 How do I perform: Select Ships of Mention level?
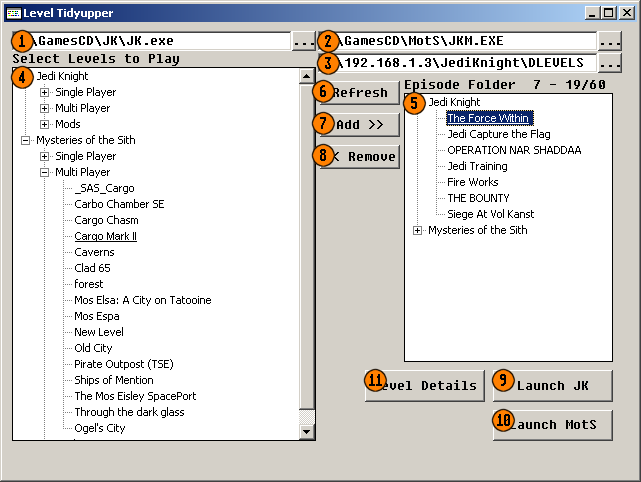point(114,380)
